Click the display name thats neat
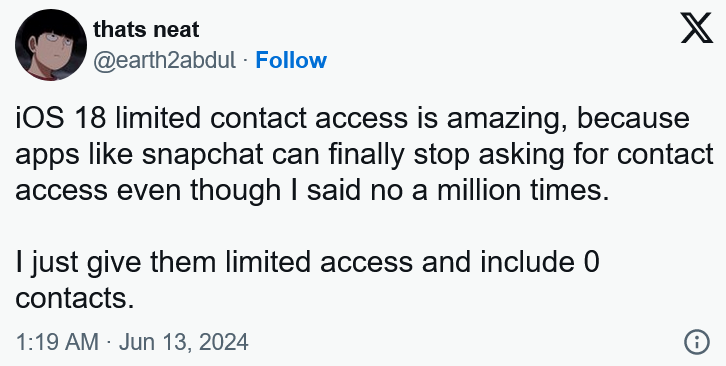This screenshot has width=726, height=366. tap(146, 30)
